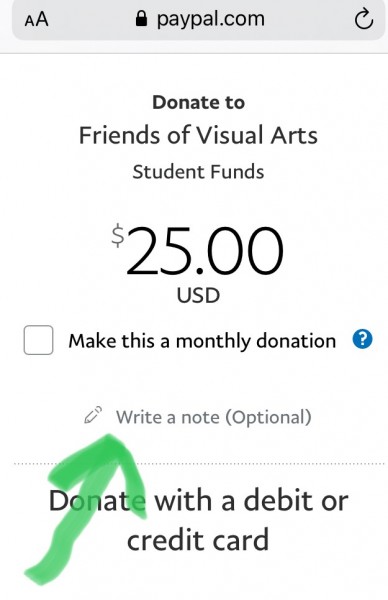Image resolution: width=388 pixels, height=600 pixels.
Task: Click the green hand-drawn arrow annotation
Action: (90, 506)
